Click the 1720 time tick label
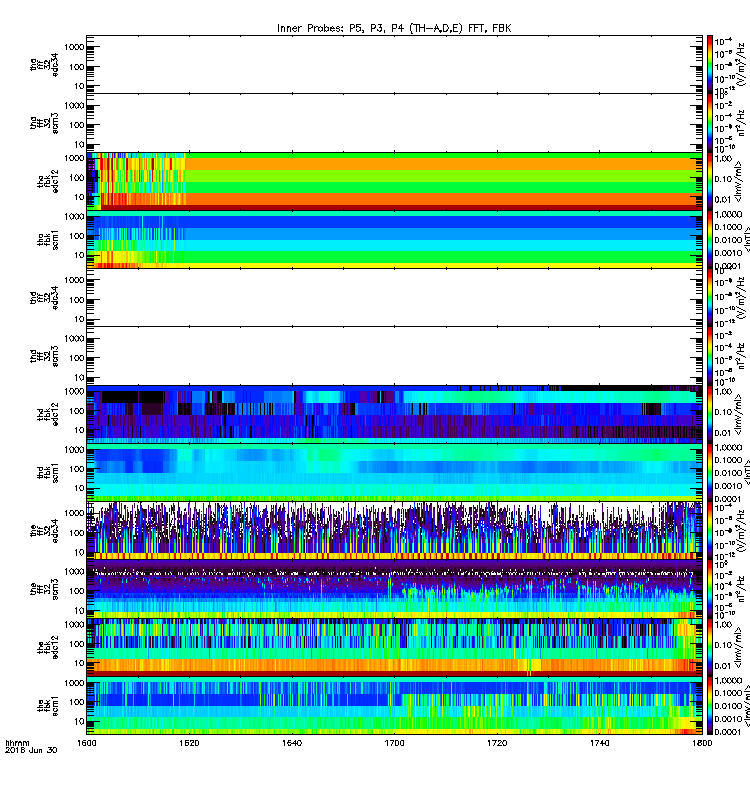 click(497, 743)
